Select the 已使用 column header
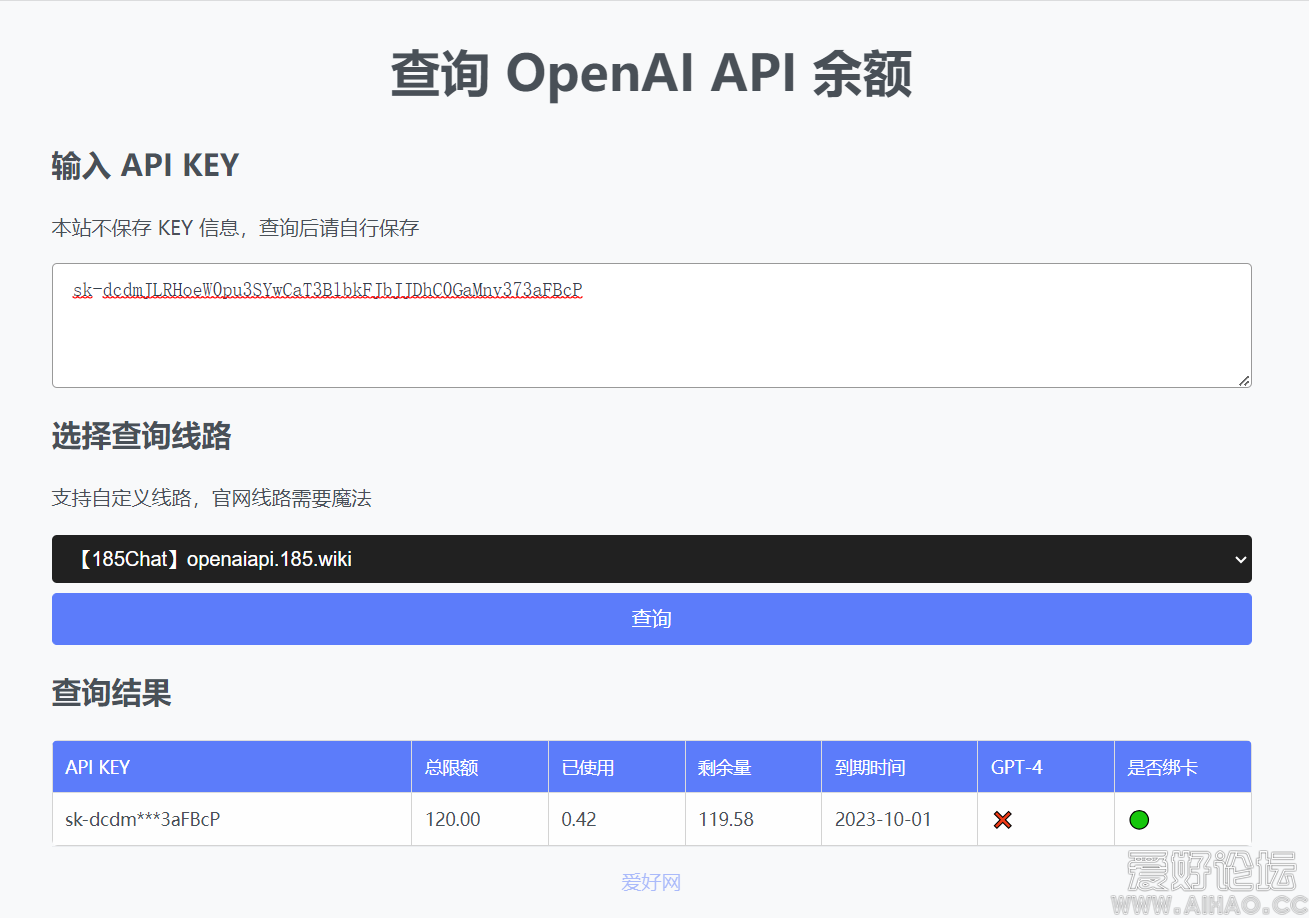Screen dimensions: 1309x918 point(617,767)
